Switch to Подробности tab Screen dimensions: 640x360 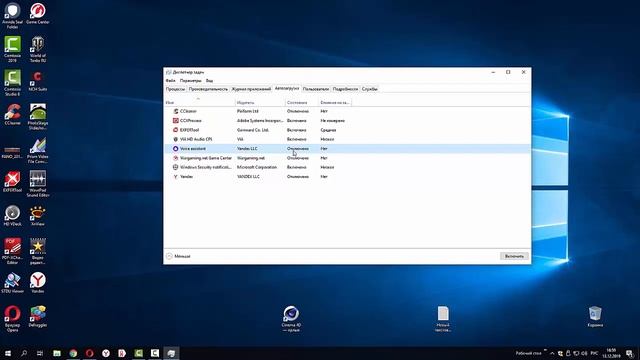[x=345, y=89]
